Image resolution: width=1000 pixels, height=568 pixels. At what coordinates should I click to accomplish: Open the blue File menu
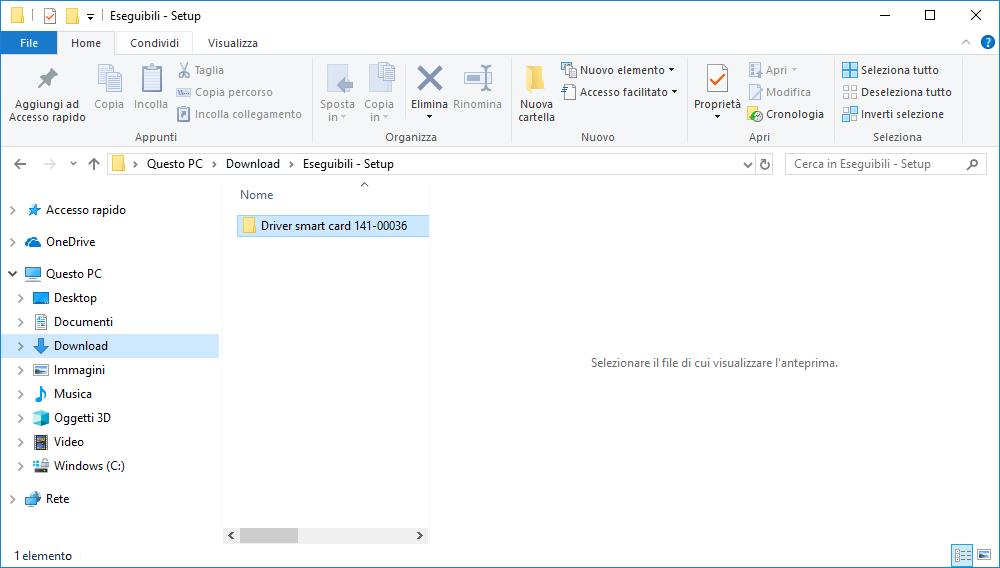pos(29,43)
